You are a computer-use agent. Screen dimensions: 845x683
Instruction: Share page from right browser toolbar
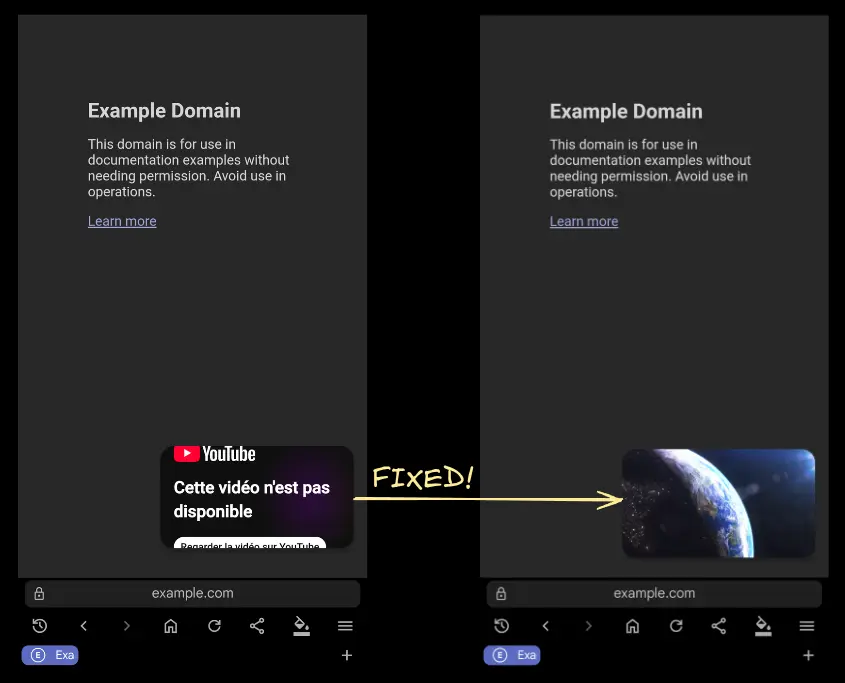719,626
